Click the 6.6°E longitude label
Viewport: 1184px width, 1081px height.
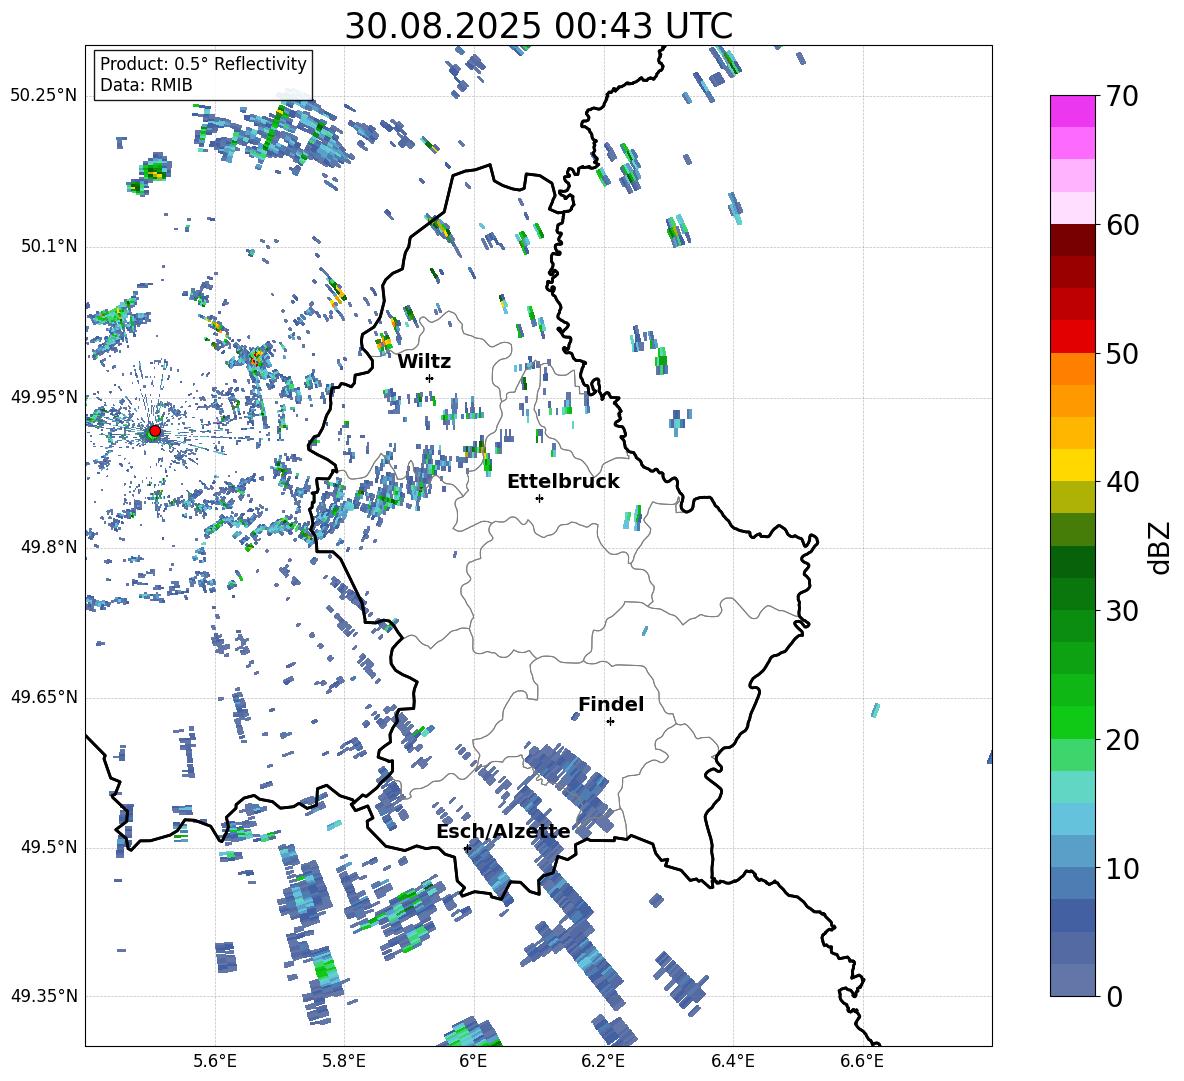862,1061
